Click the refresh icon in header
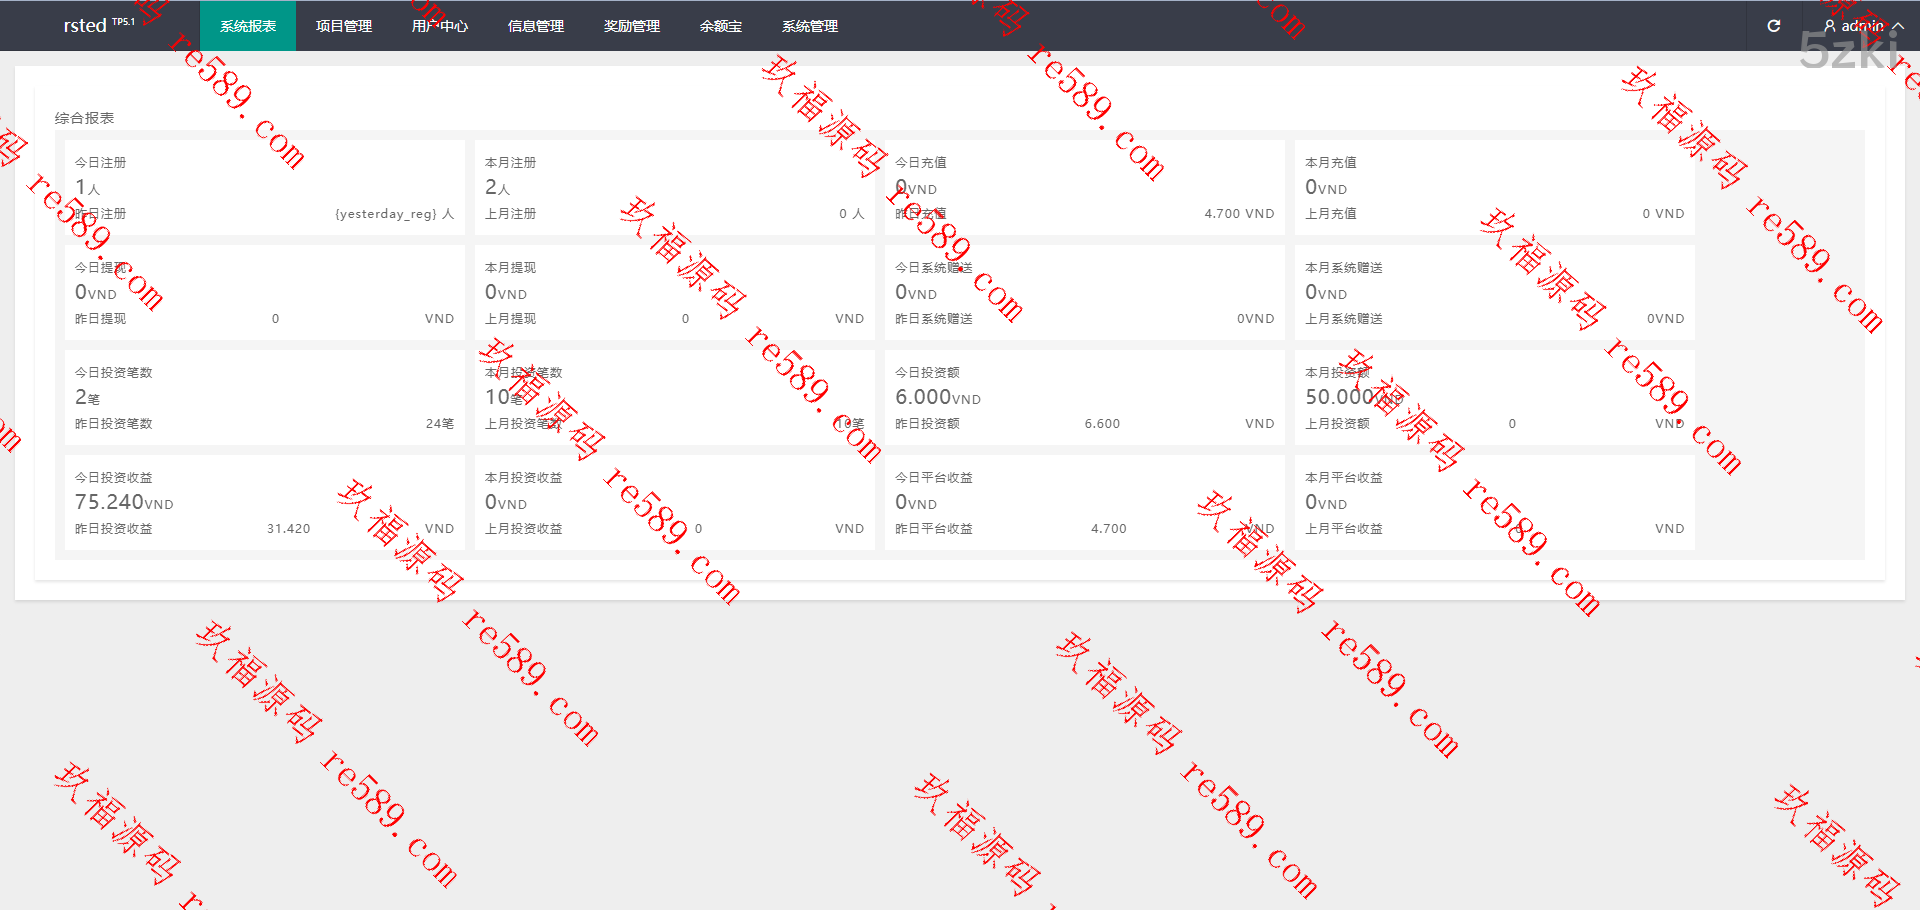The image size is (1920, 910). tap(1774, 26)
